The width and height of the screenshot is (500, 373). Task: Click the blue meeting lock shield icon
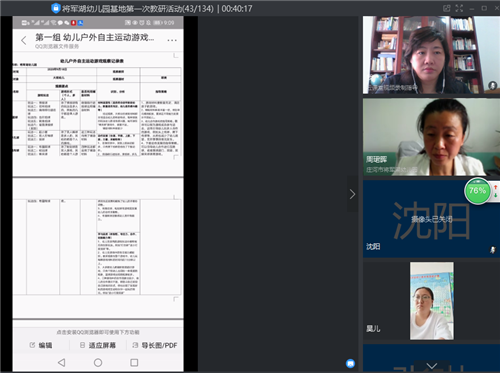[x=56, y=8]
